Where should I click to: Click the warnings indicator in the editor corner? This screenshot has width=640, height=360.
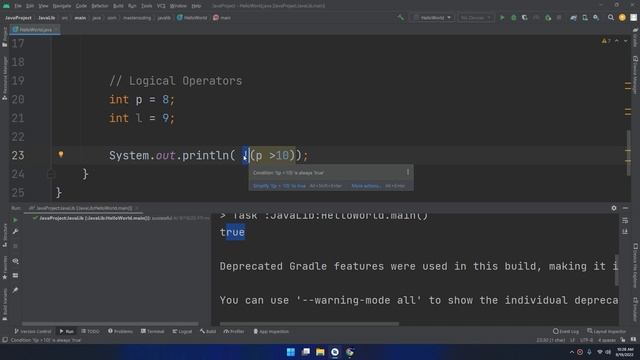606,41
